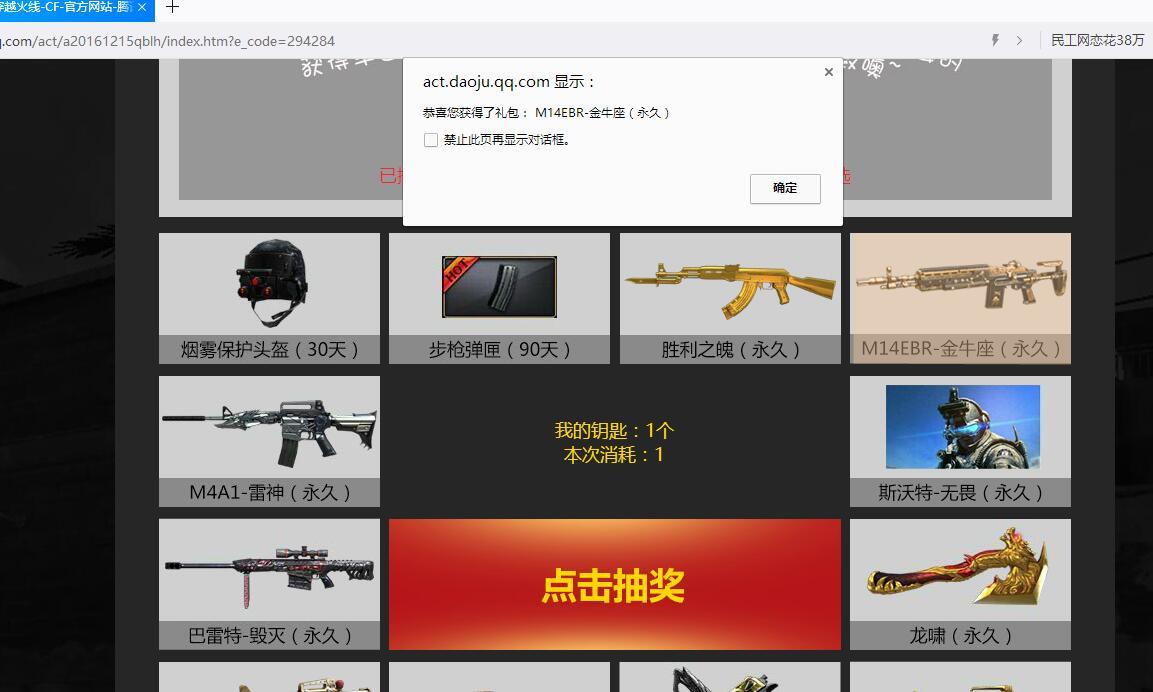1153x692 pixels.
Task: Click the address bar URL
Action: pyautogui.click(x=168, y=41)
